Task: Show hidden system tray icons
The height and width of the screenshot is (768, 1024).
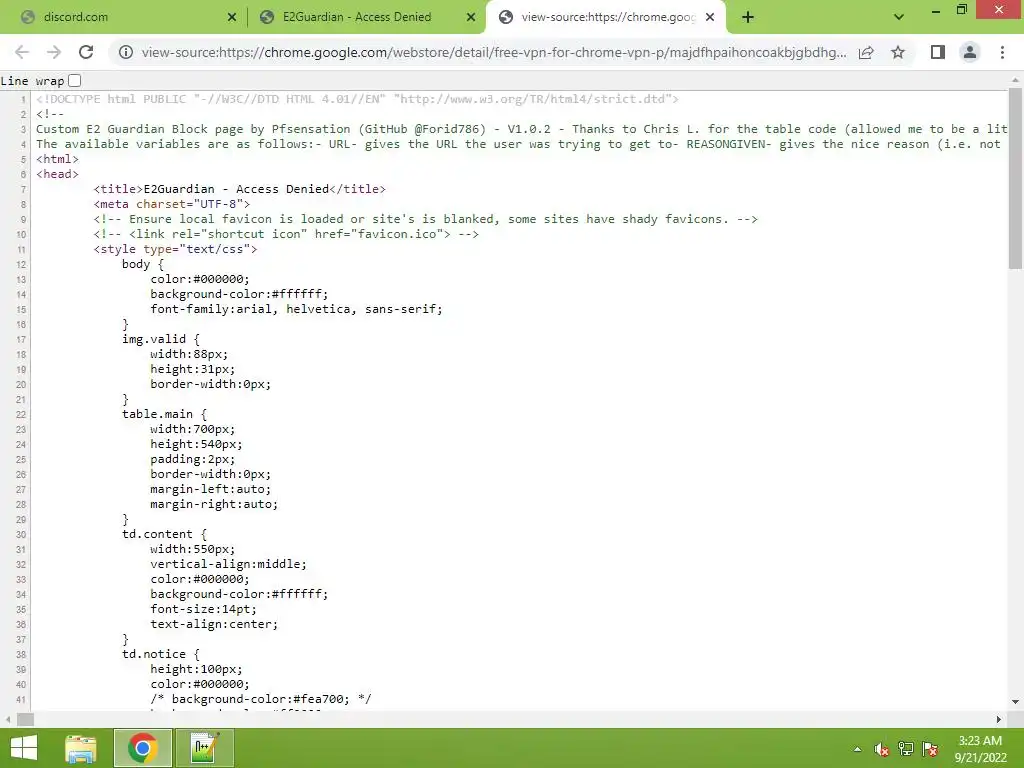Action: pos(857,749)
